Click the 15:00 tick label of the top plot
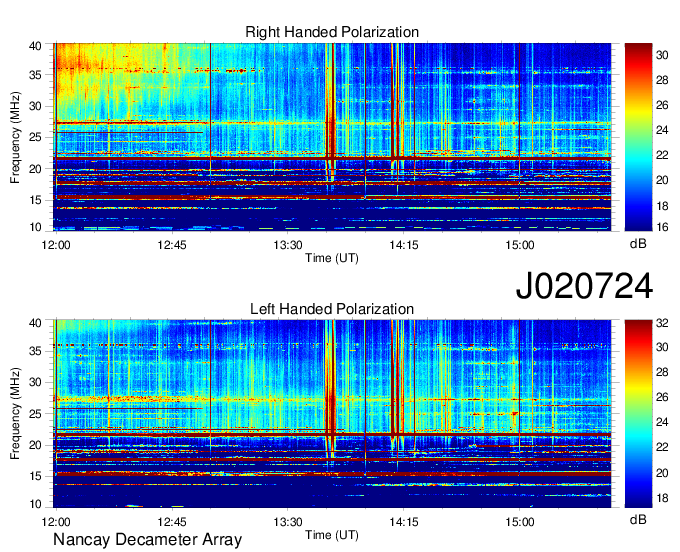 coord(520,245)
